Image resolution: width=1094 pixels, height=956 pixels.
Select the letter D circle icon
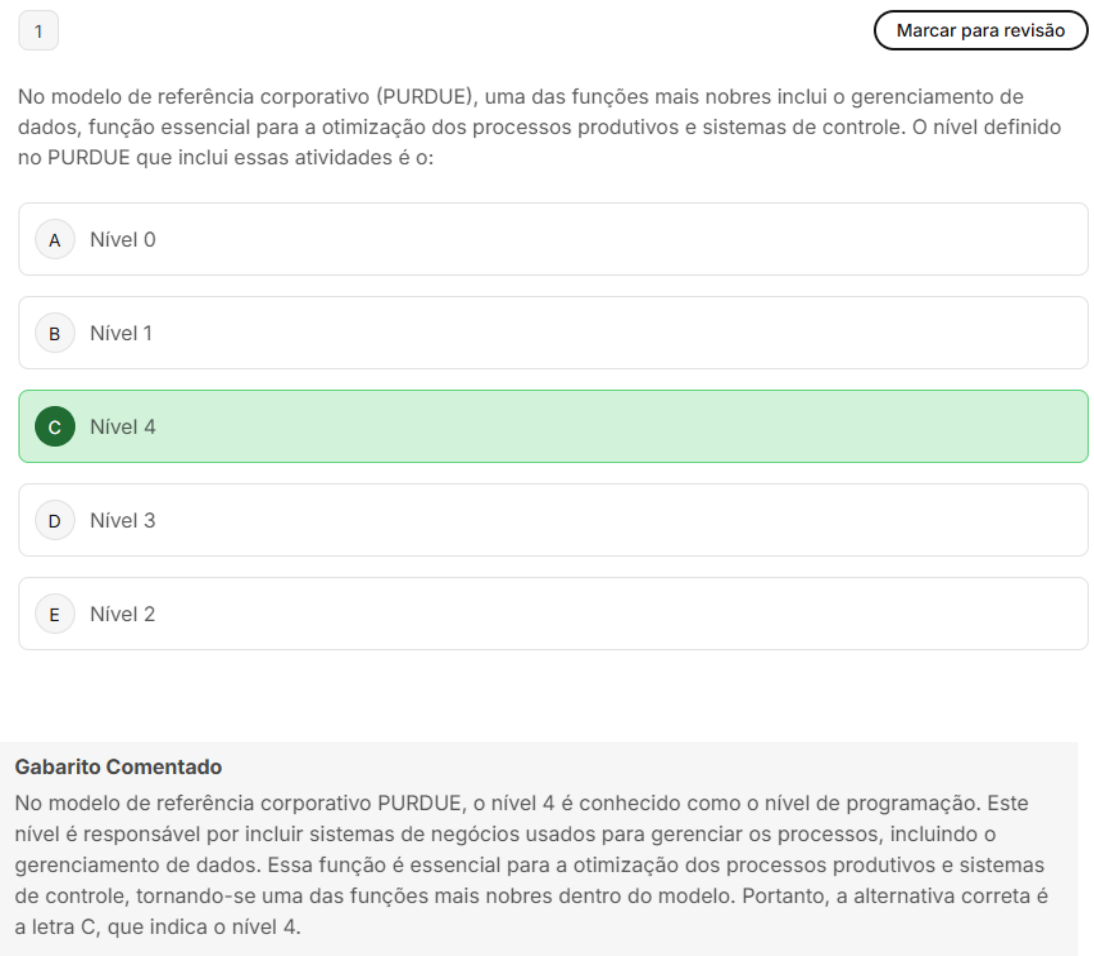[x=54, y=521]
